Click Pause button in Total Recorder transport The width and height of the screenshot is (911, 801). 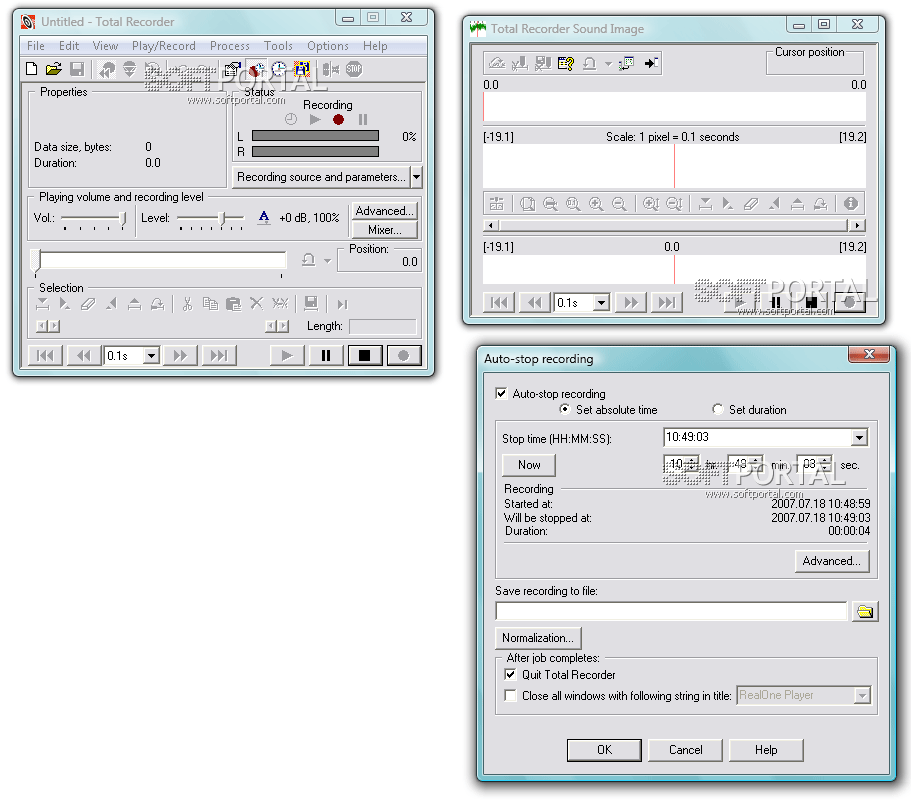tap(326, 355)
